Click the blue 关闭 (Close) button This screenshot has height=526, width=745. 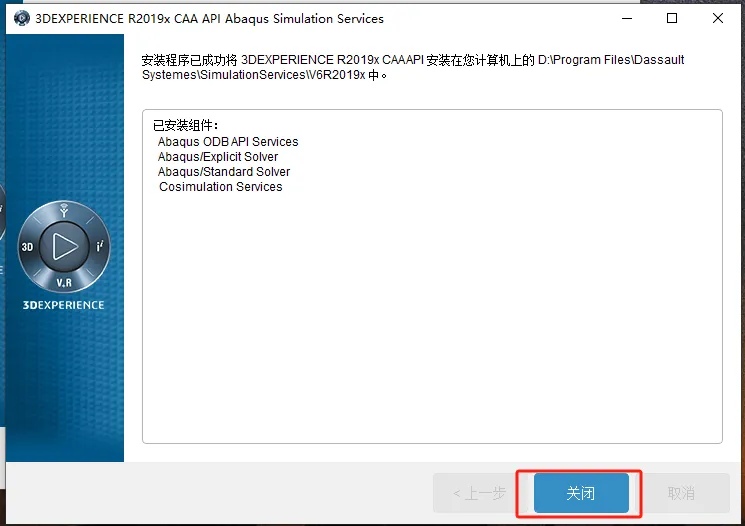[x=581, y=493]
